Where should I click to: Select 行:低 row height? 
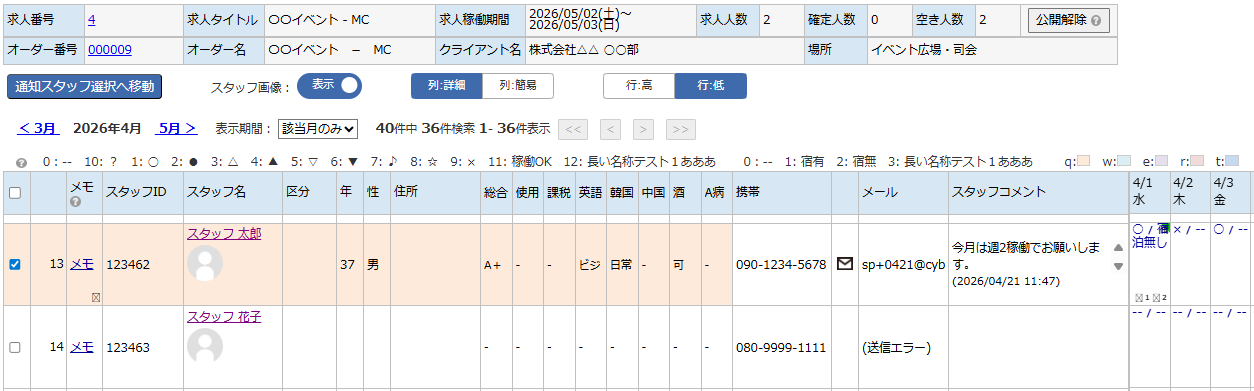(x=711, y=86)
